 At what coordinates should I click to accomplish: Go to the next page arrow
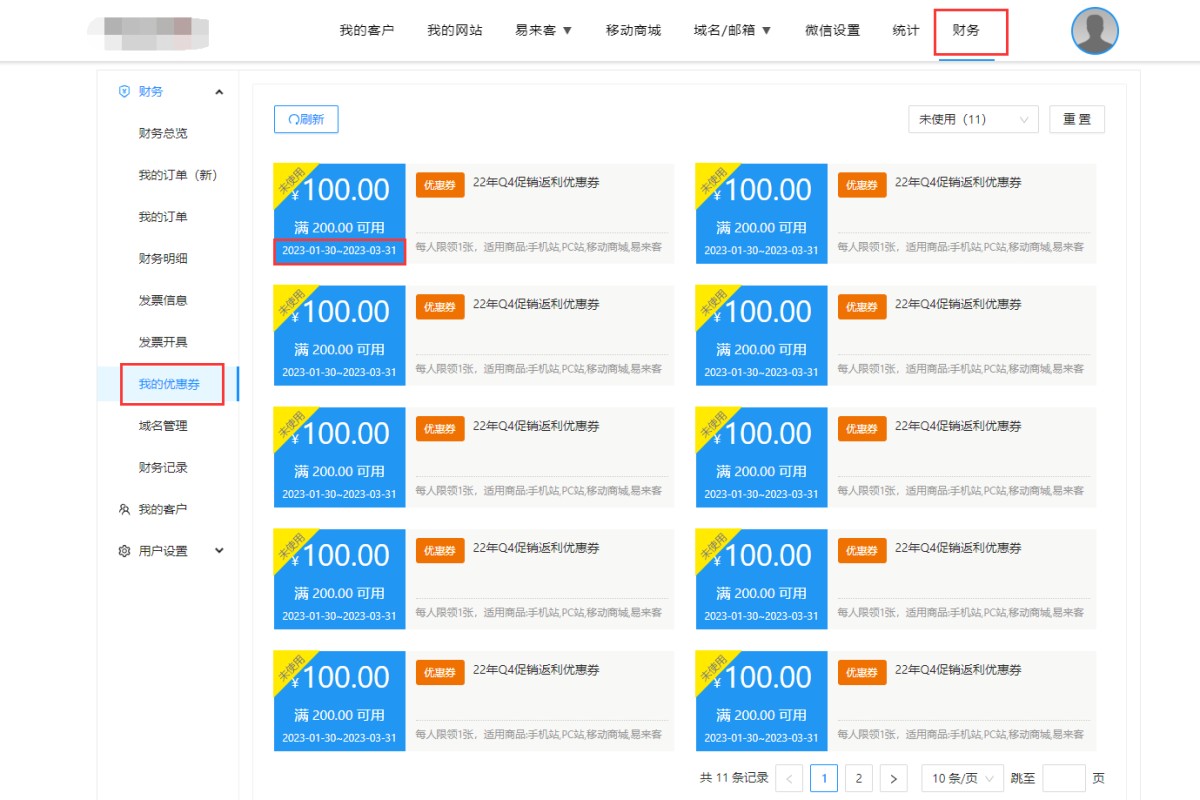(893, 778)
